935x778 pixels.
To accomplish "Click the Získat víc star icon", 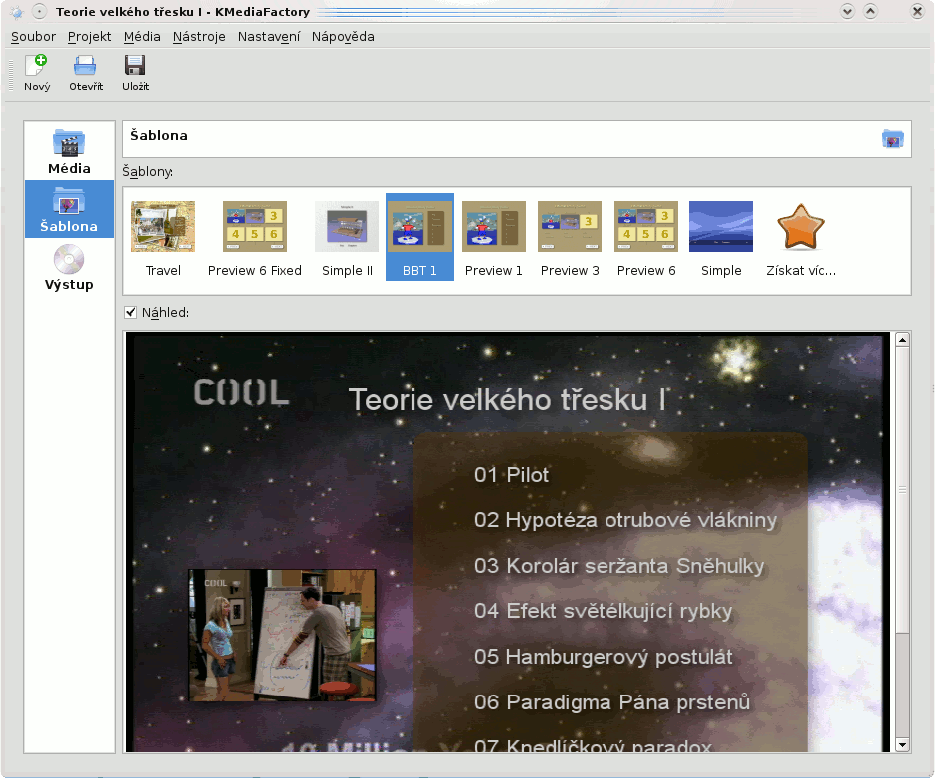I will point(801,227).
